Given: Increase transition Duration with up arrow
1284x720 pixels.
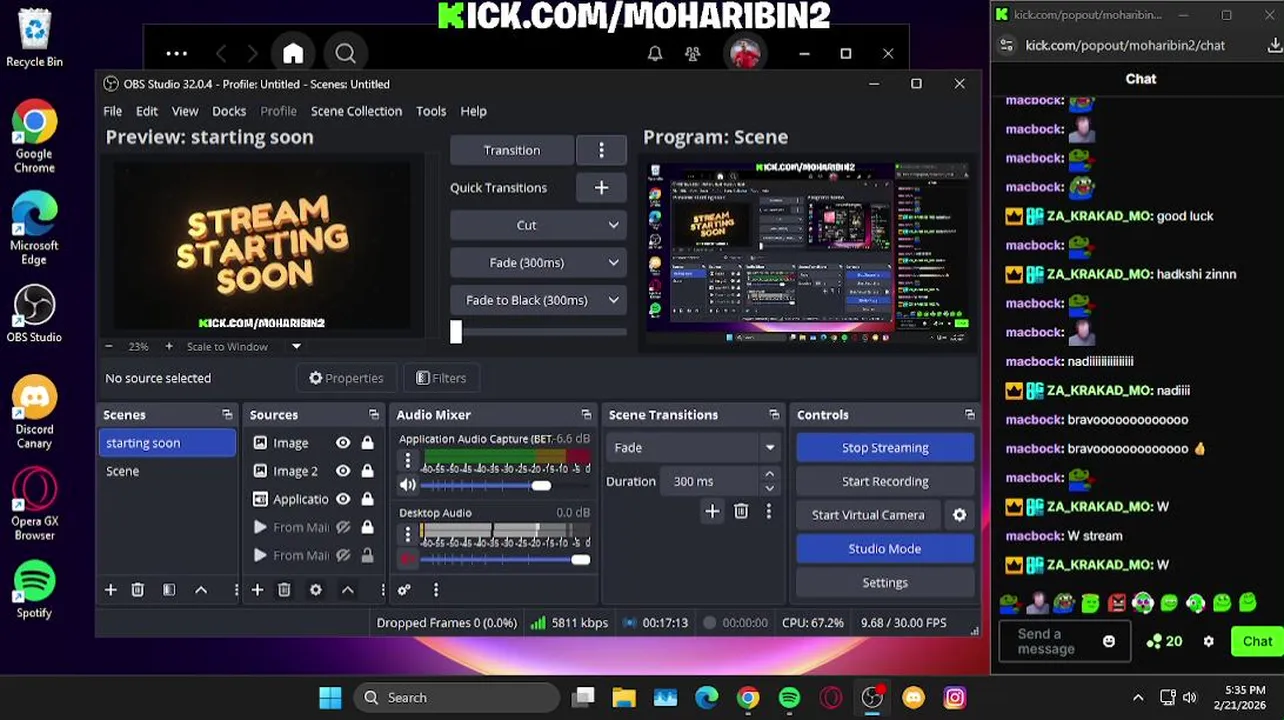Looking at the screenshot, I should [769, 475].
